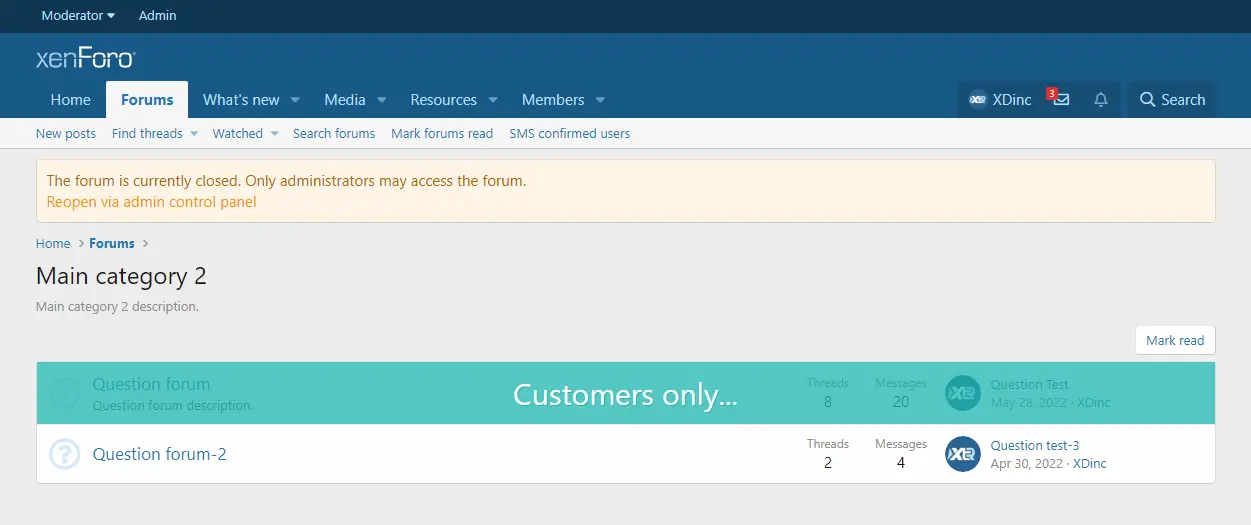Image resolution: width=1251 pixels, height=525 pixels.
Task: Click the Question forum-2 question mark icon
Action: (65, 454)
